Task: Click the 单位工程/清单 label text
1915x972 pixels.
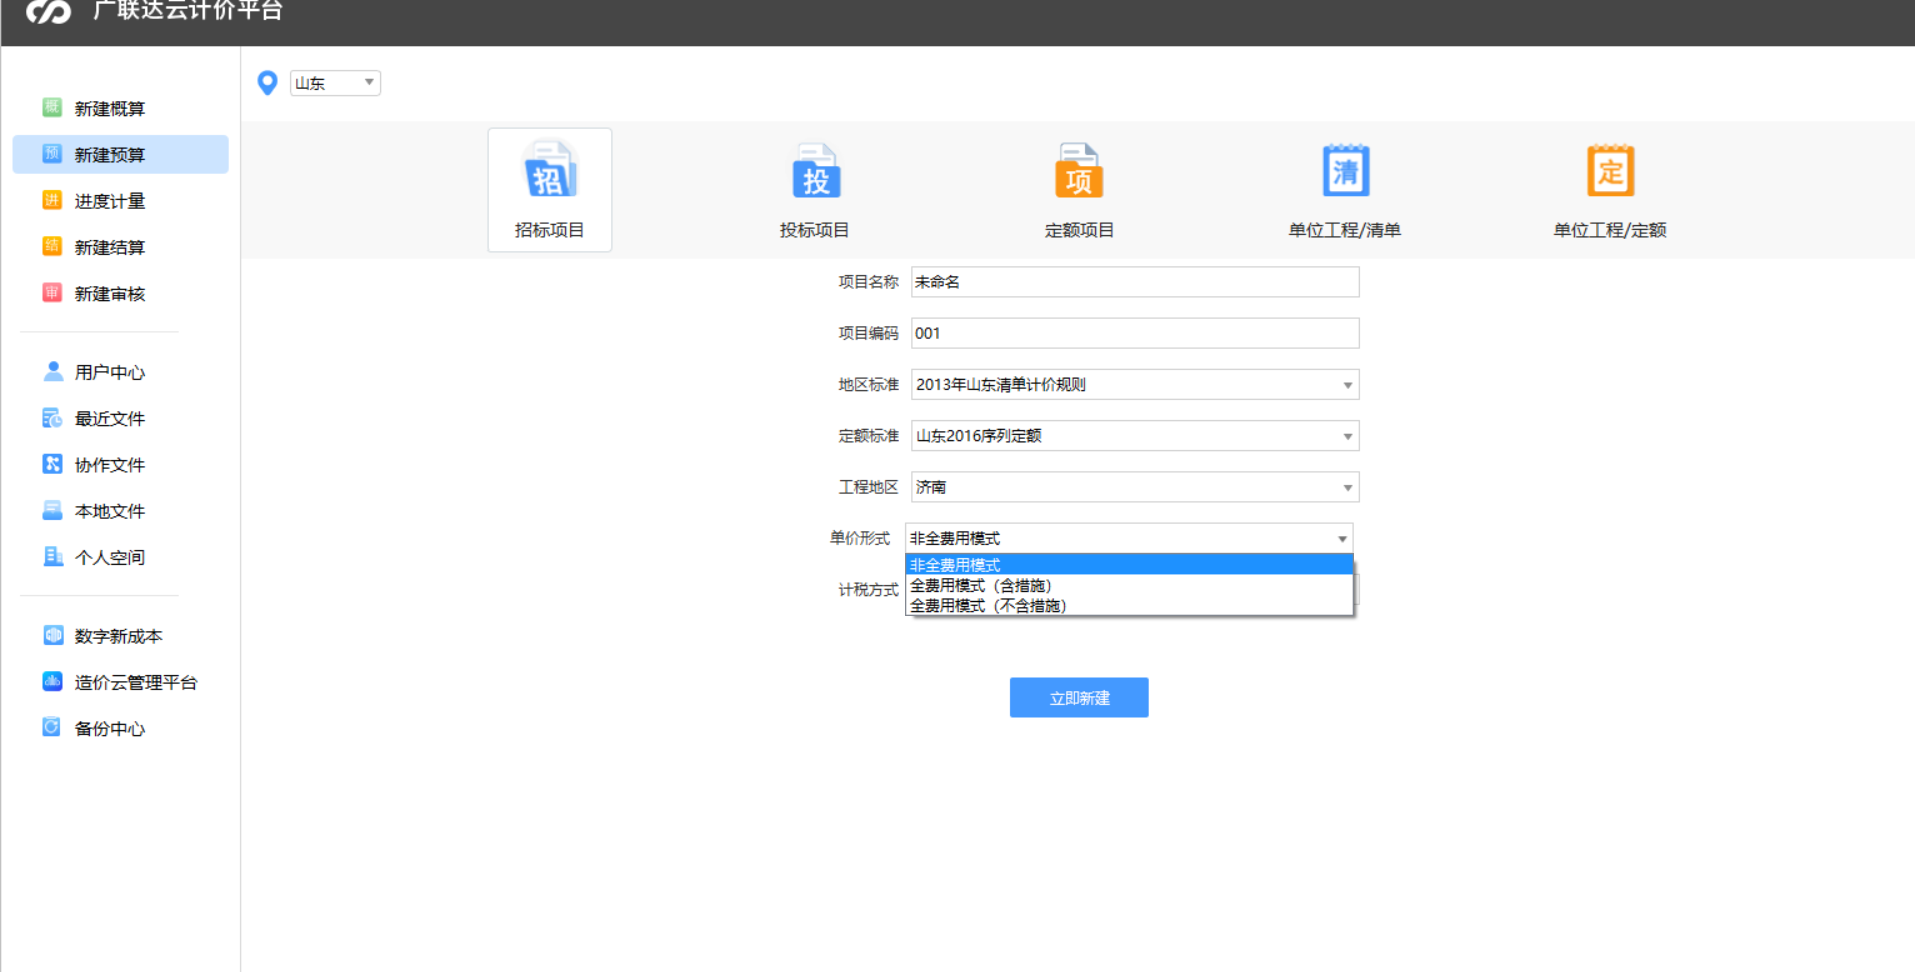Action: point(1345,230)
